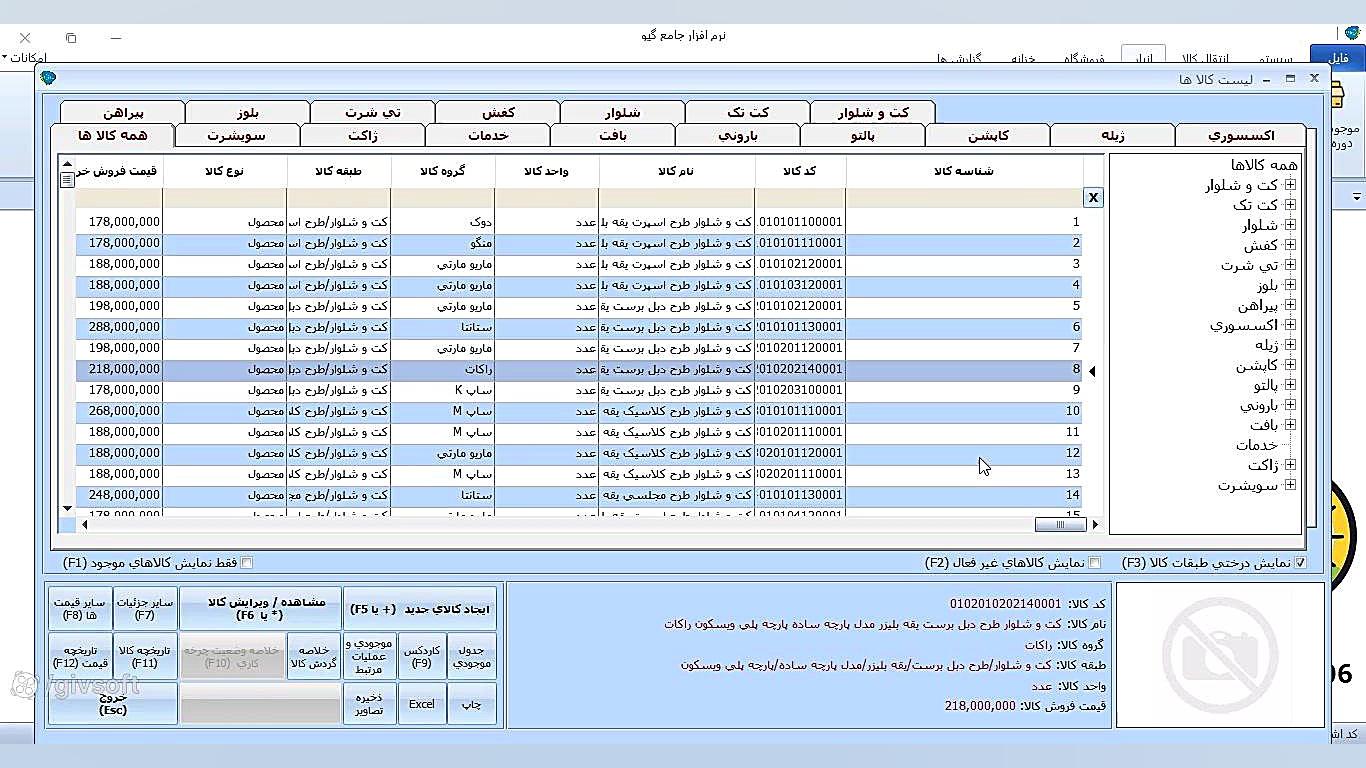Expand the 'تي شرت' tree node
The height and width of the screenshot is (768, 1366).
pos(1290,265)
